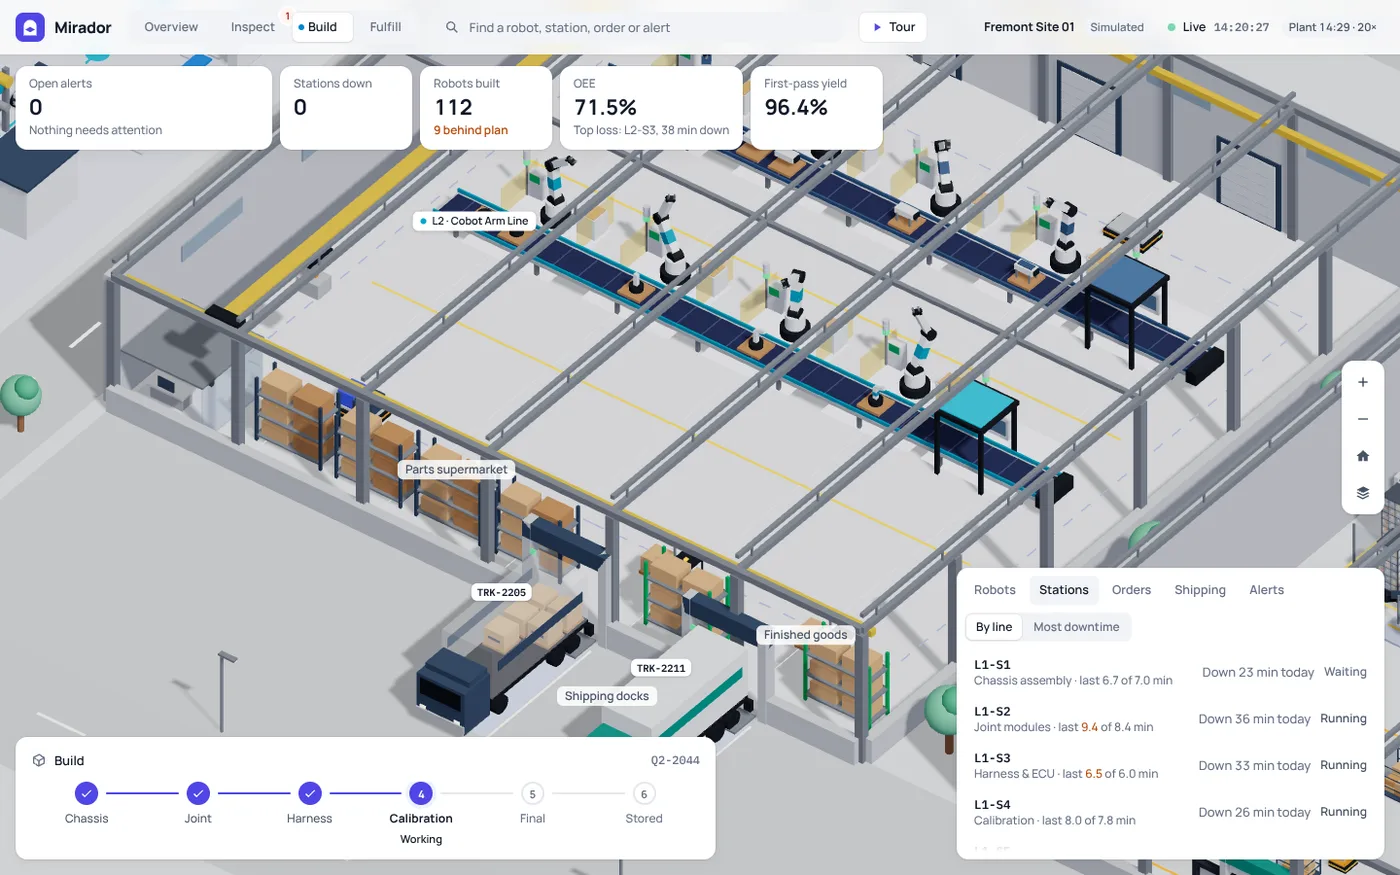Image resolution: width=1400 pixels, height=875 pixels.
Task: Open the Alerts panel tab
Action: 1266,590
